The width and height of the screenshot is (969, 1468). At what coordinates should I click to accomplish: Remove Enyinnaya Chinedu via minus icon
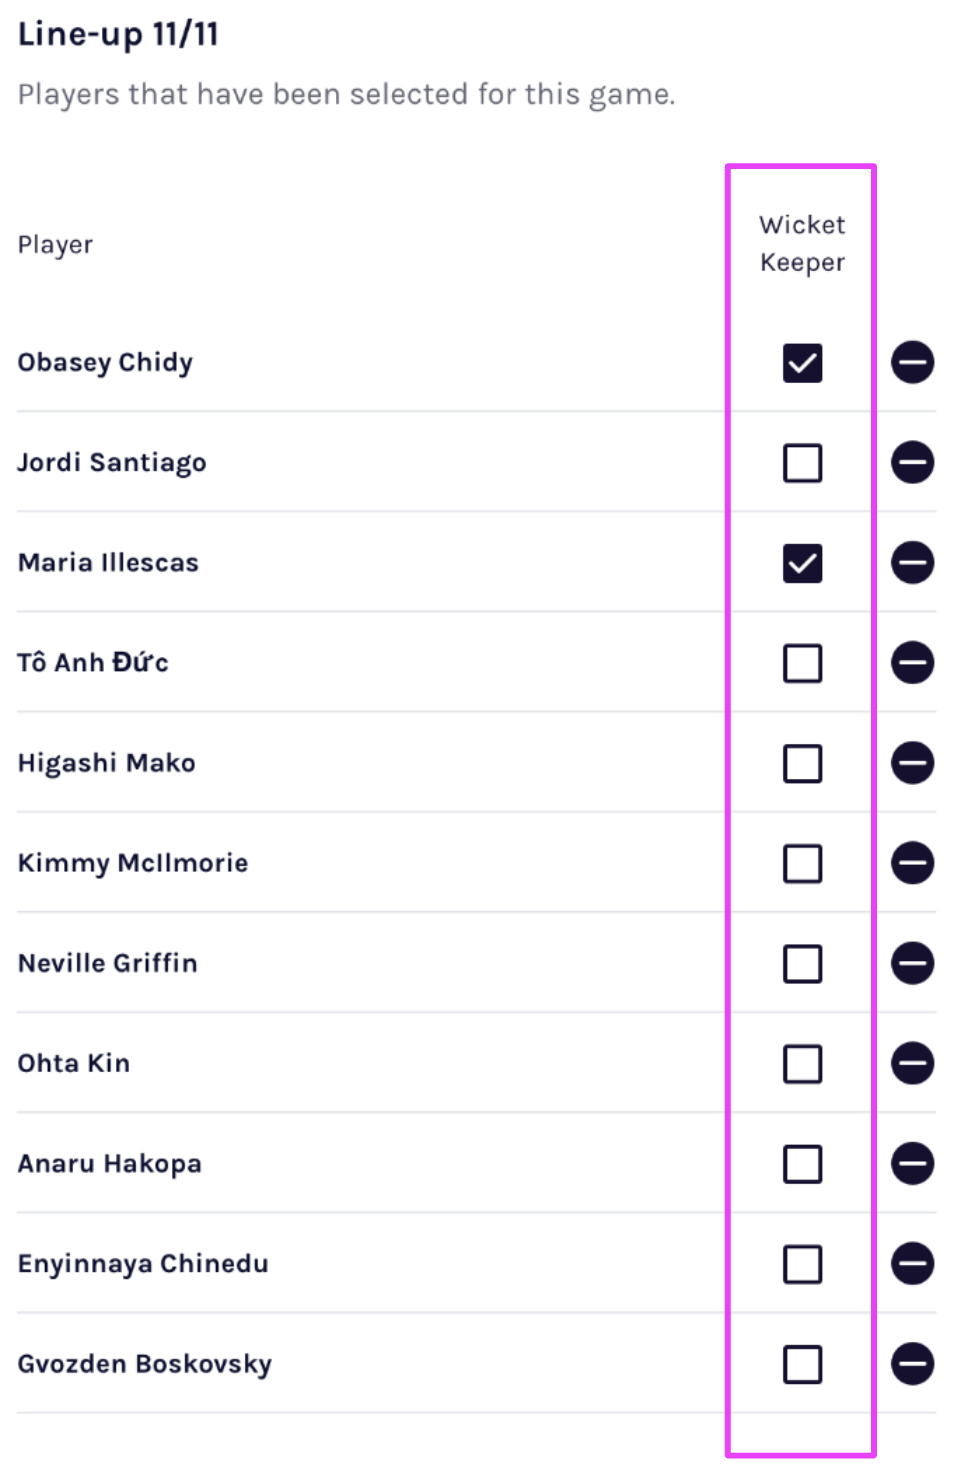tap(912, 1263)
